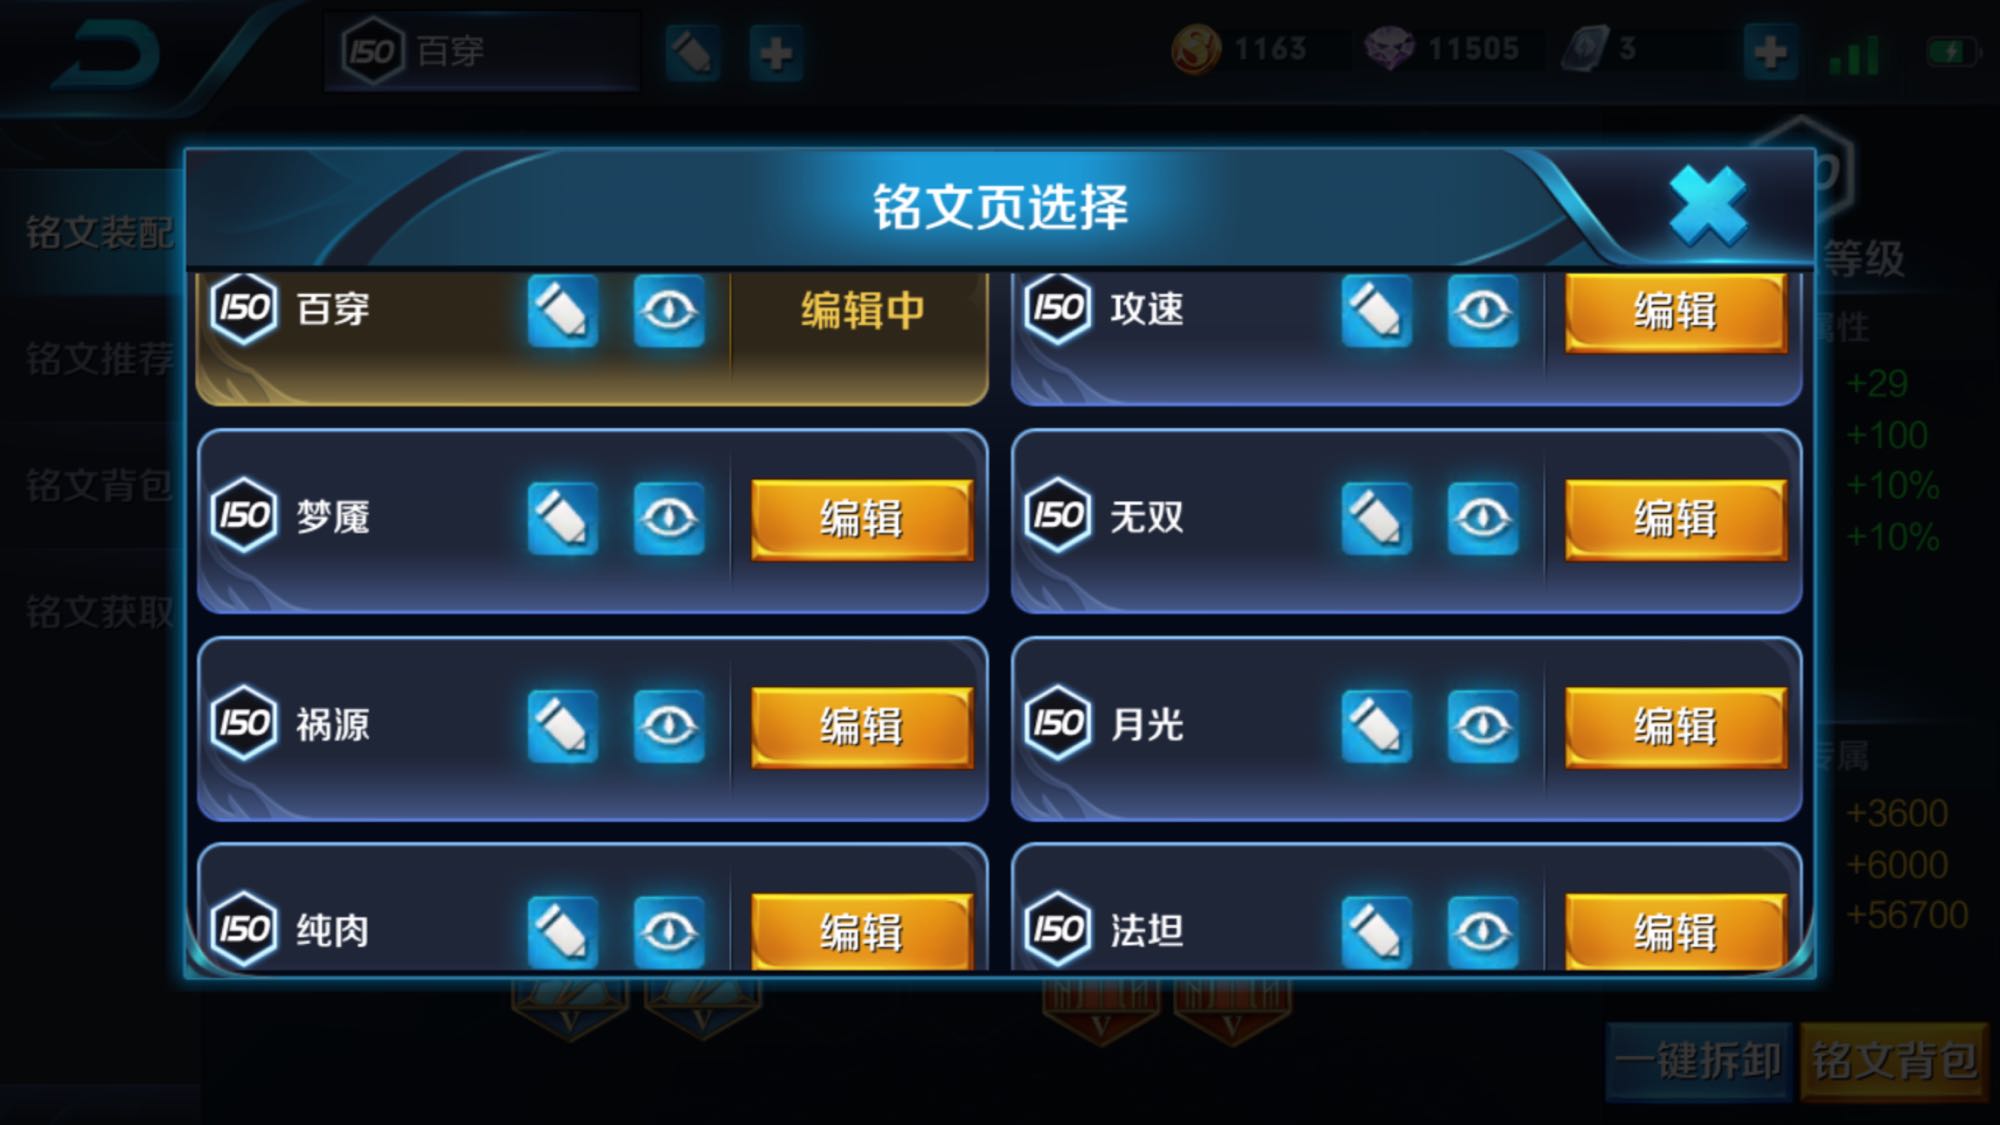The width and height of the screenshot is (2000, 1125).
Task: Preview the 月光 page using its eye icon
Action: pos(1483,725)
